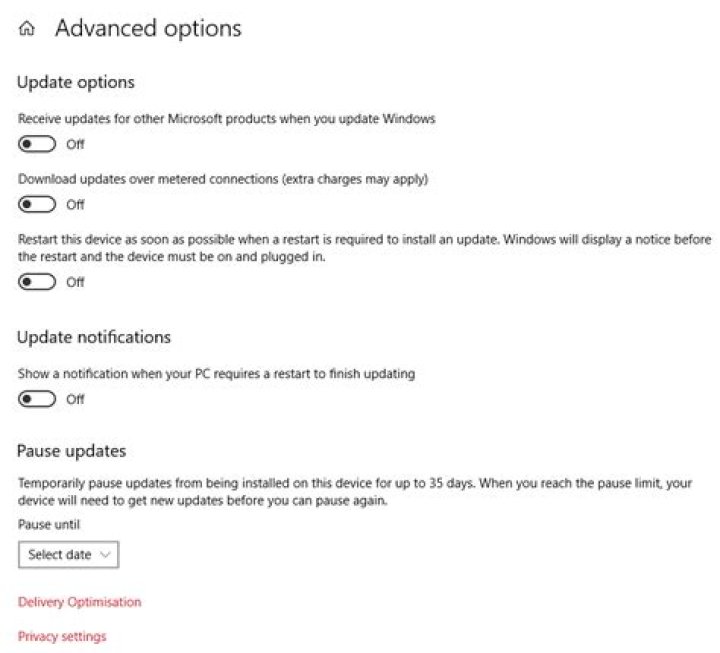This screenshot has height=653, width=720.
Task: Turn on restart device as soon as possible switch
Action: point(38,282)
